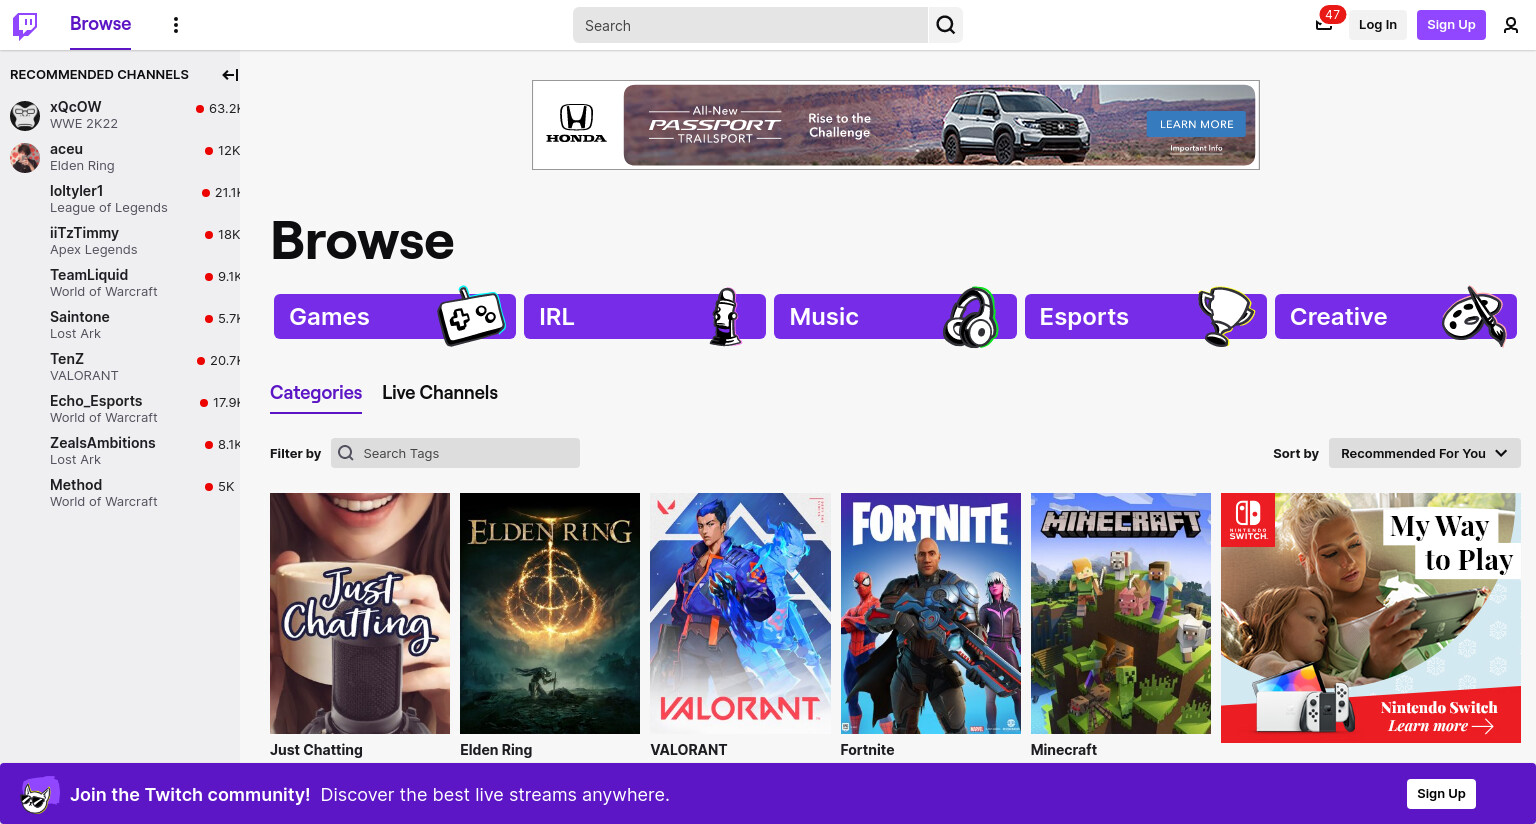Open the Music category button
The width and height of the screenshot is (1536, 824).
click(895, 317)
